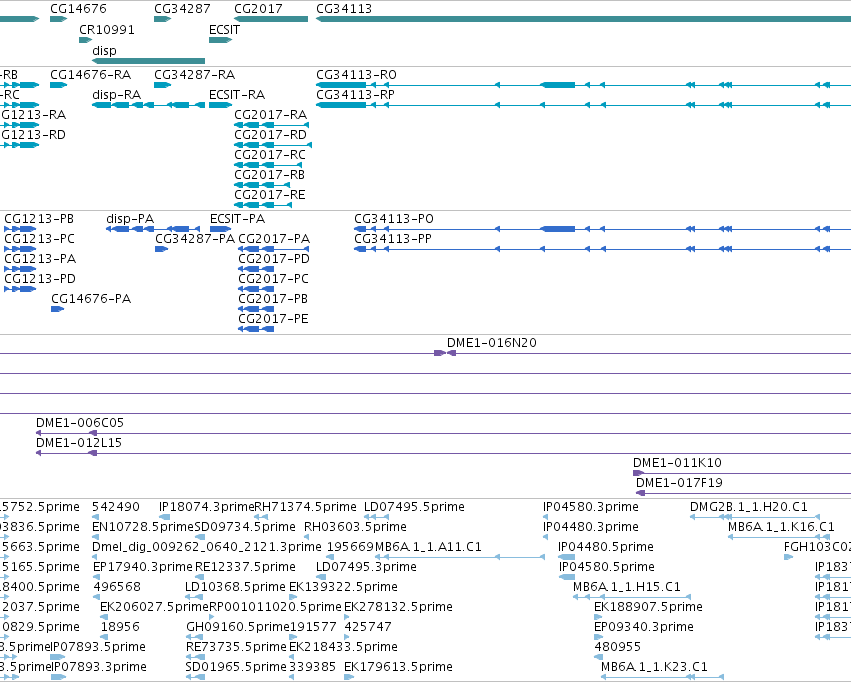
Task: Click EST label IP07893.3prime
Action: pos(99,667)
